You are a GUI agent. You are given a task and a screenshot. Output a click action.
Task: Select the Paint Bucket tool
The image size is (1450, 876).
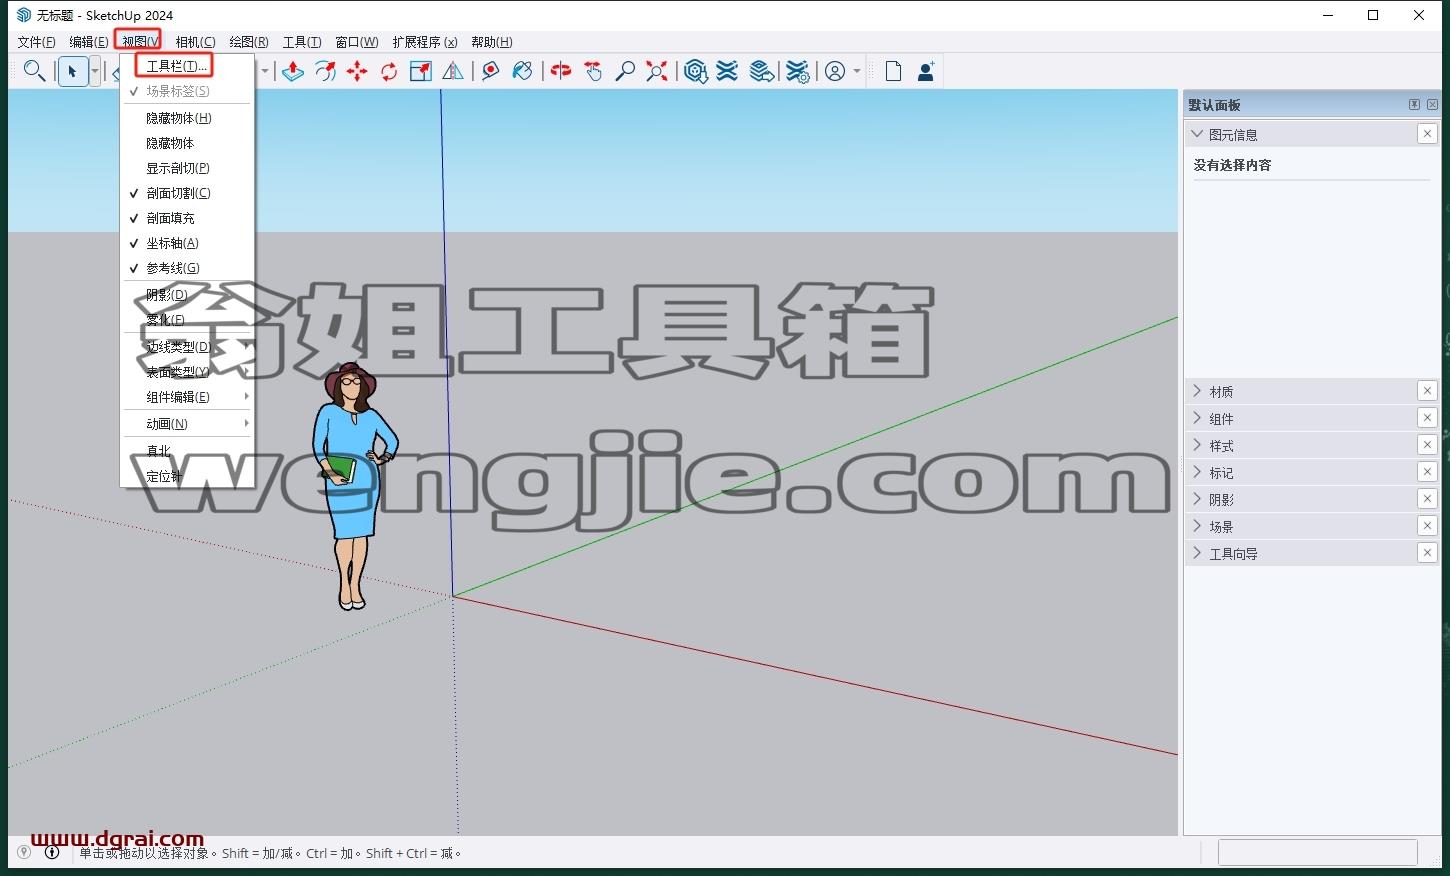(x=522, y=71)
